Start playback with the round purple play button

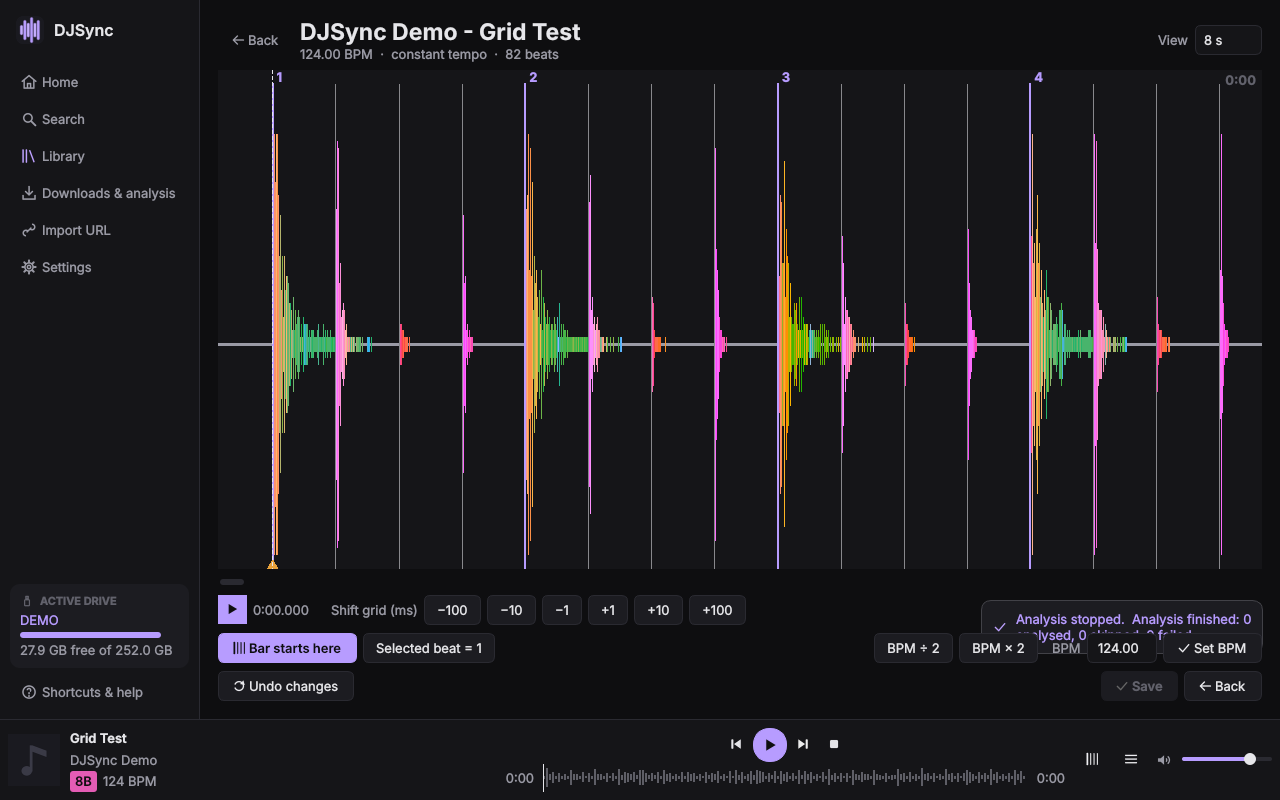[770, 744]
